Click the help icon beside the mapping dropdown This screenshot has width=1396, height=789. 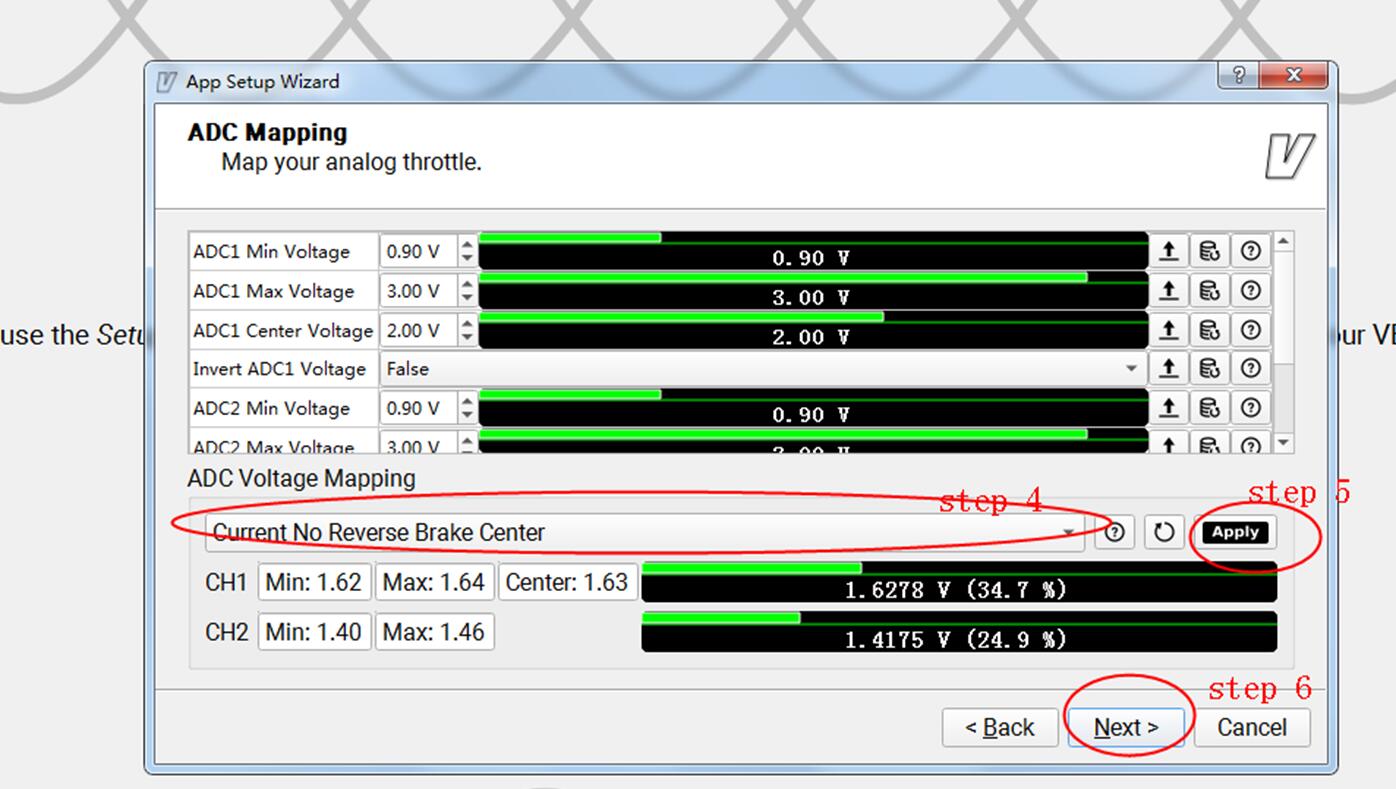pos(1115,532)
